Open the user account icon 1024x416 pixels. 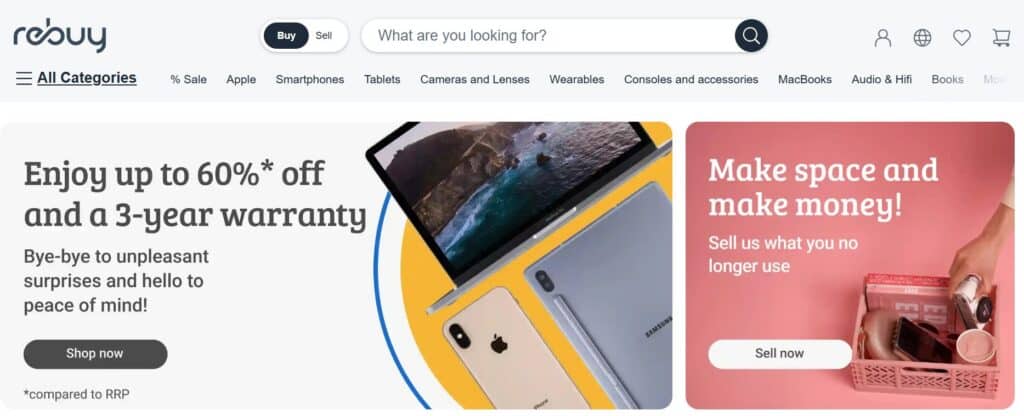(883, 38)
